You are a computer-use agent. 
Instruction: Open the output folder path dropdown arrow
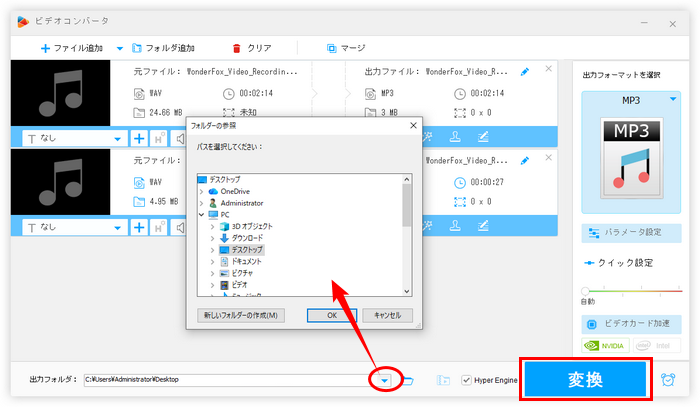384,381
